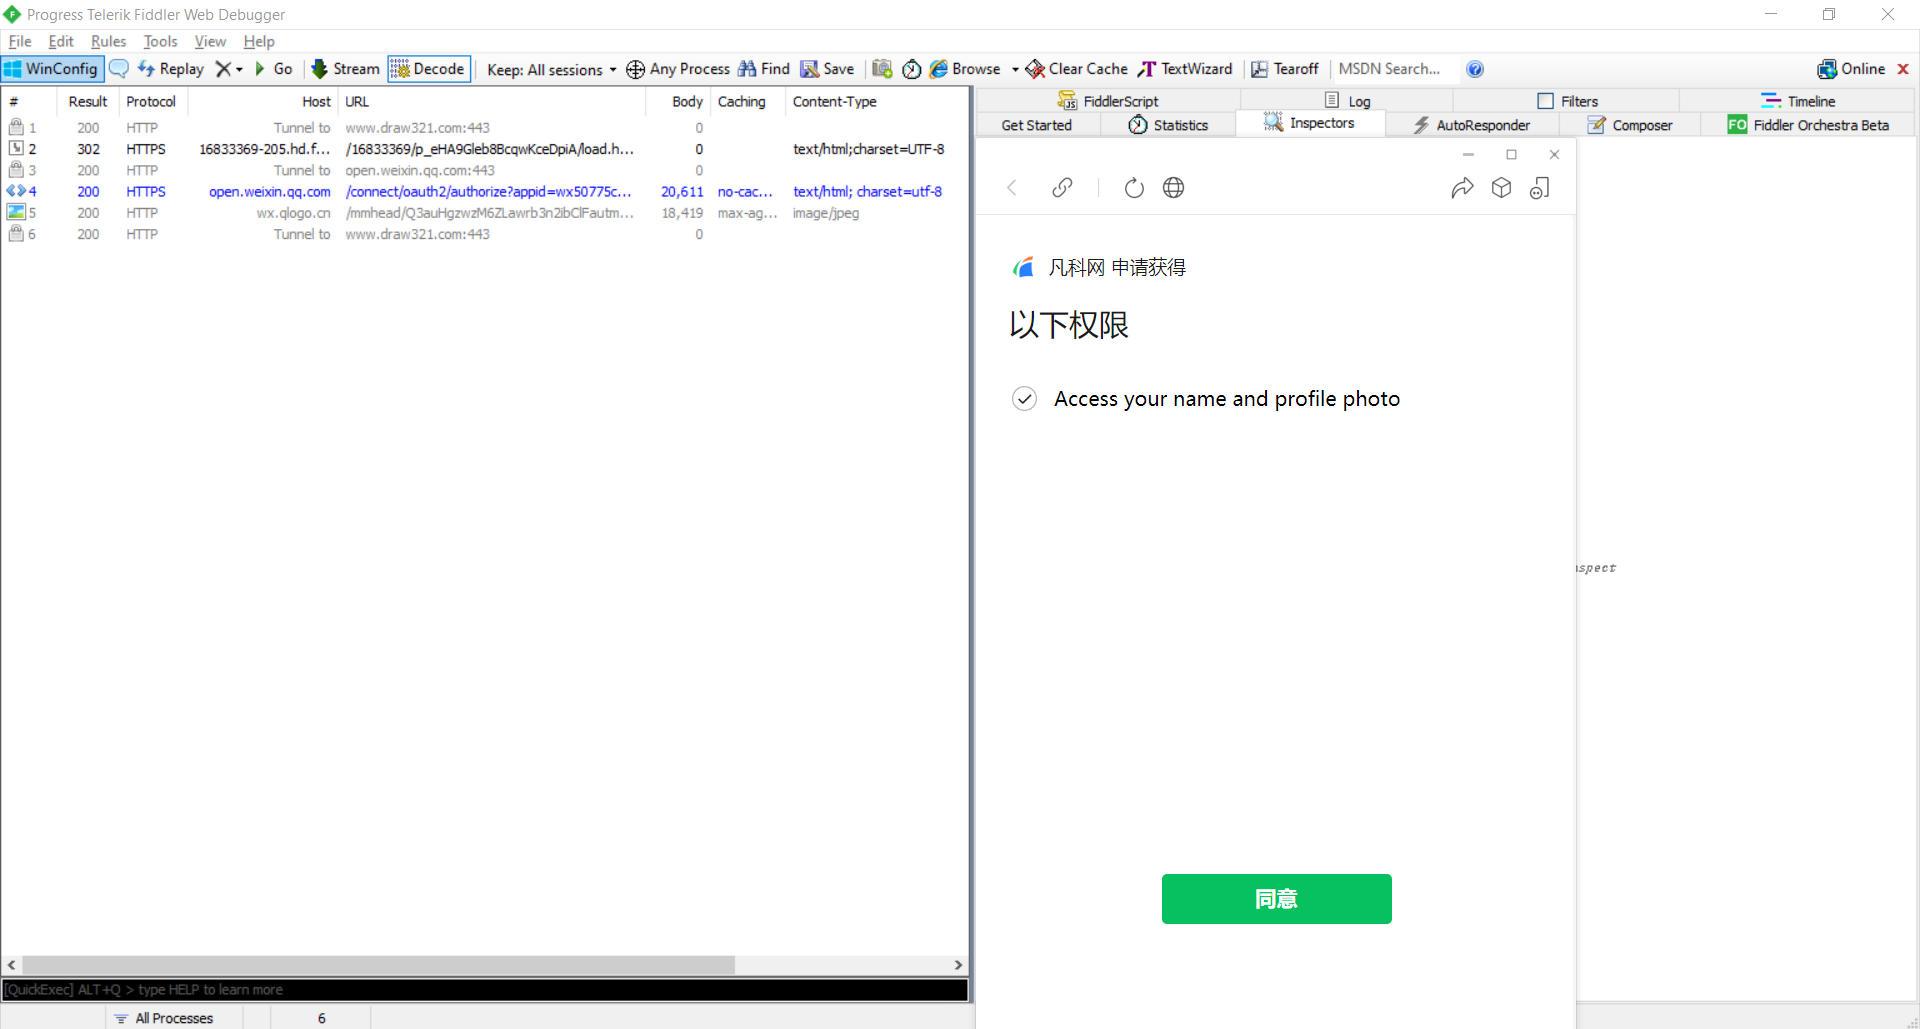
Task: Click the scroll right arrow under session list
Action: tap(958, 965)
